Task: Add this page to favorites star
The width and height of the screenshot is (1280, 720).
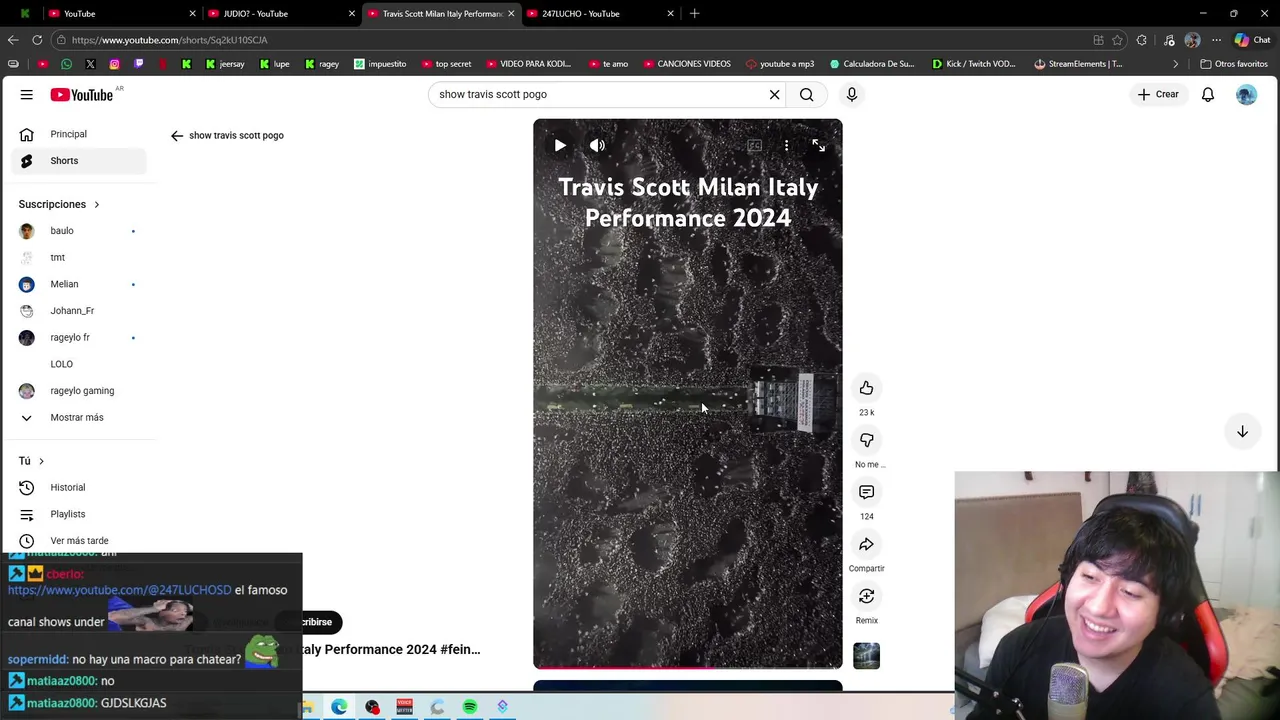Action: tap(1117, 40)
